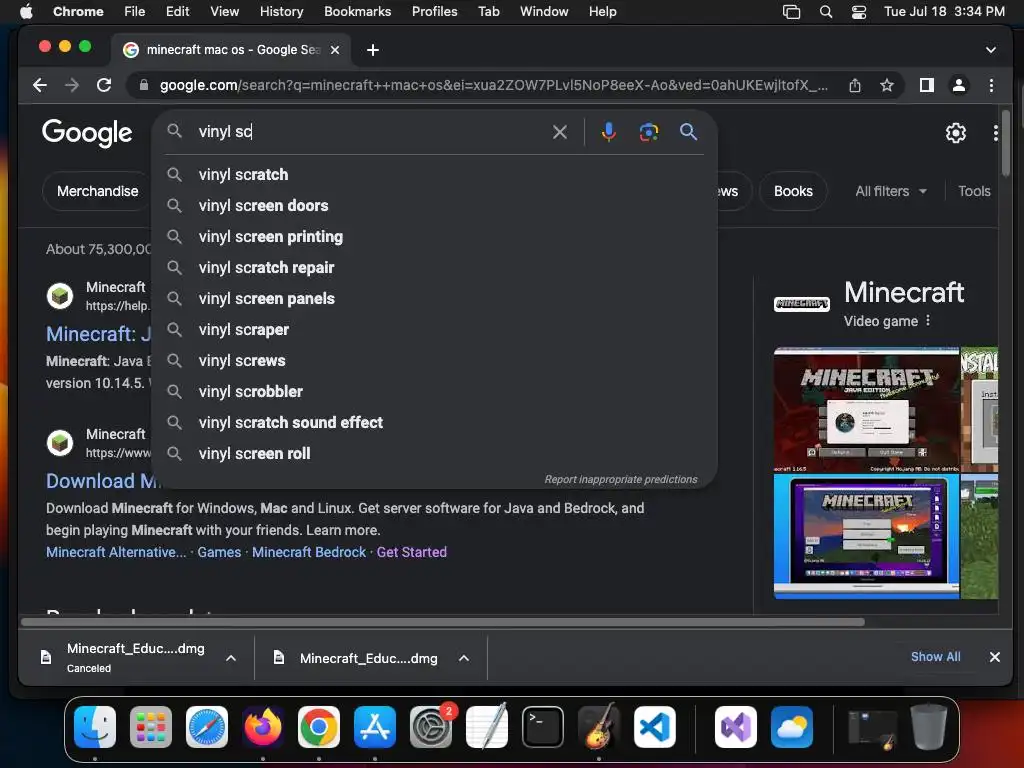1024x768 pixels.
Task: Pick suggestion vinyl scrobbler
Action: (435, 392)
